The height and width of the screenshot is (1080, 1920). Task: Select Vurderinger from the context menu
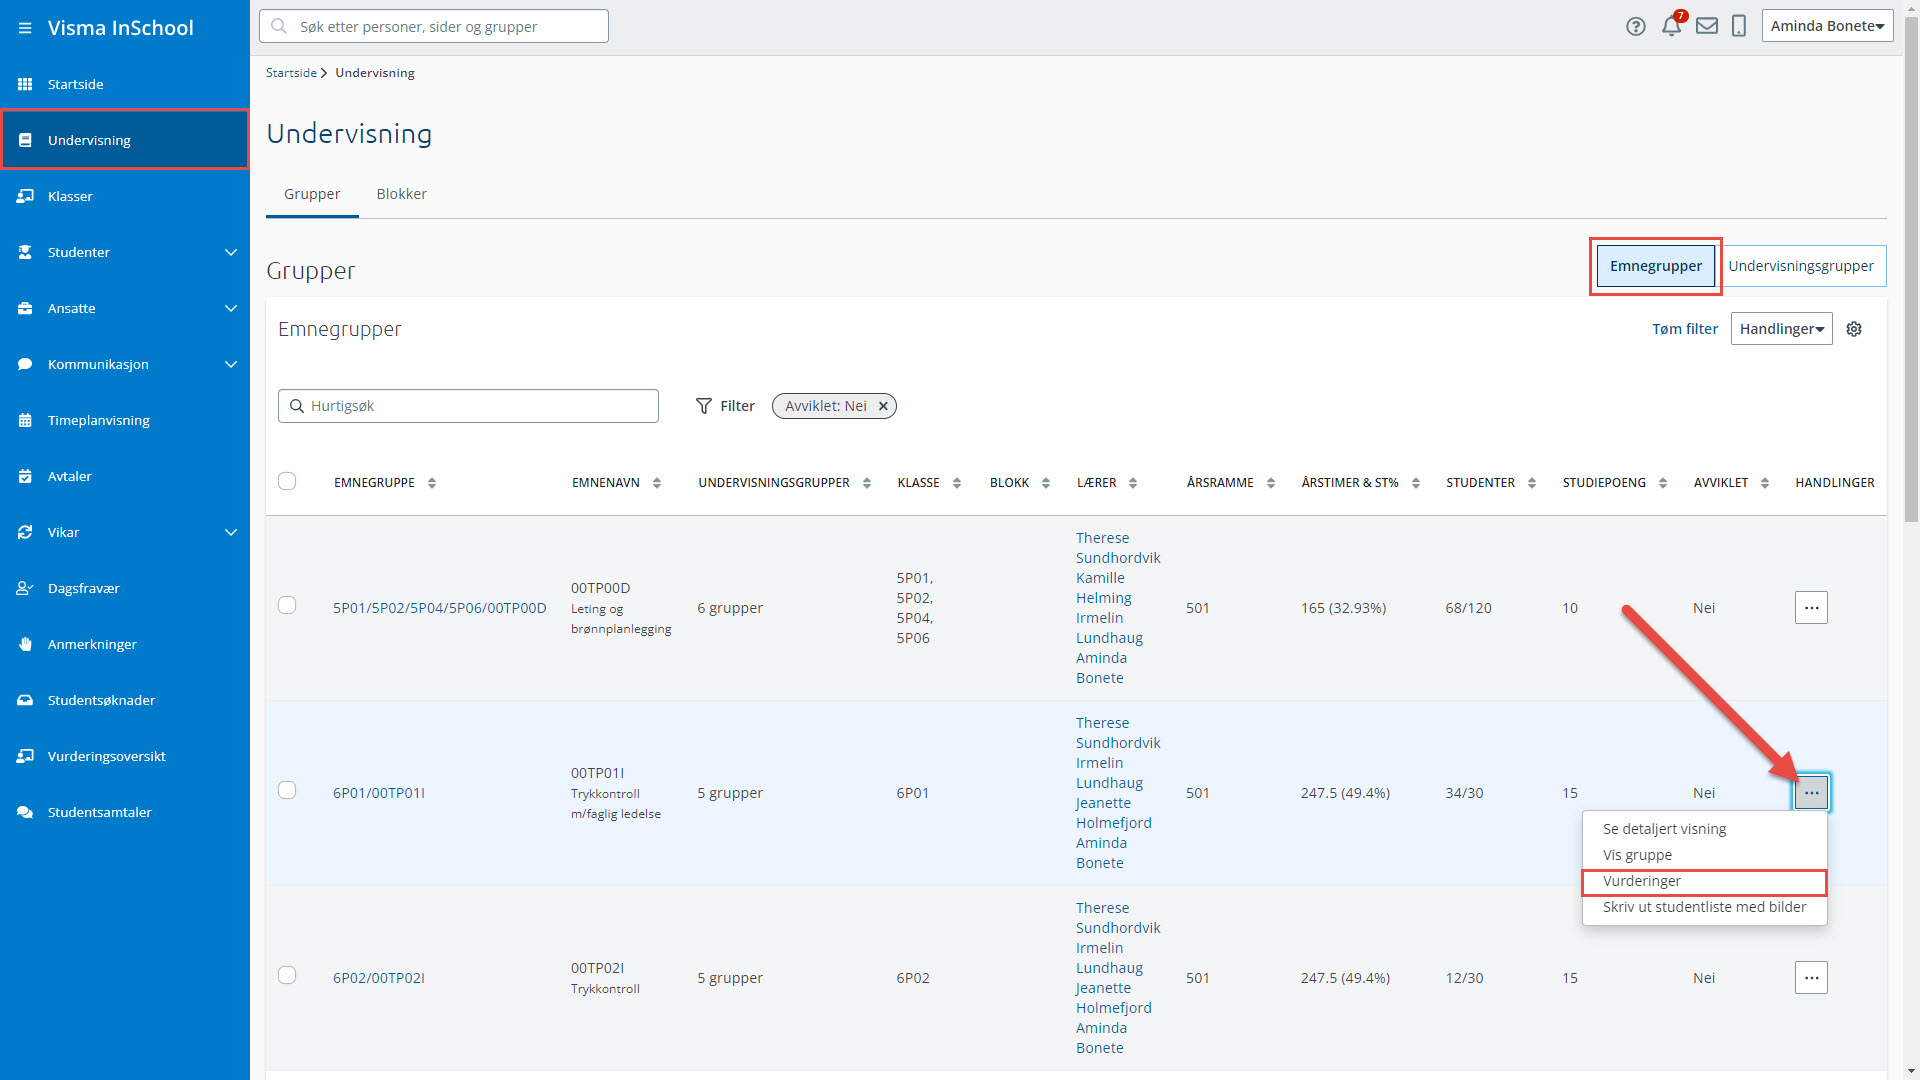pos(1704,881)
